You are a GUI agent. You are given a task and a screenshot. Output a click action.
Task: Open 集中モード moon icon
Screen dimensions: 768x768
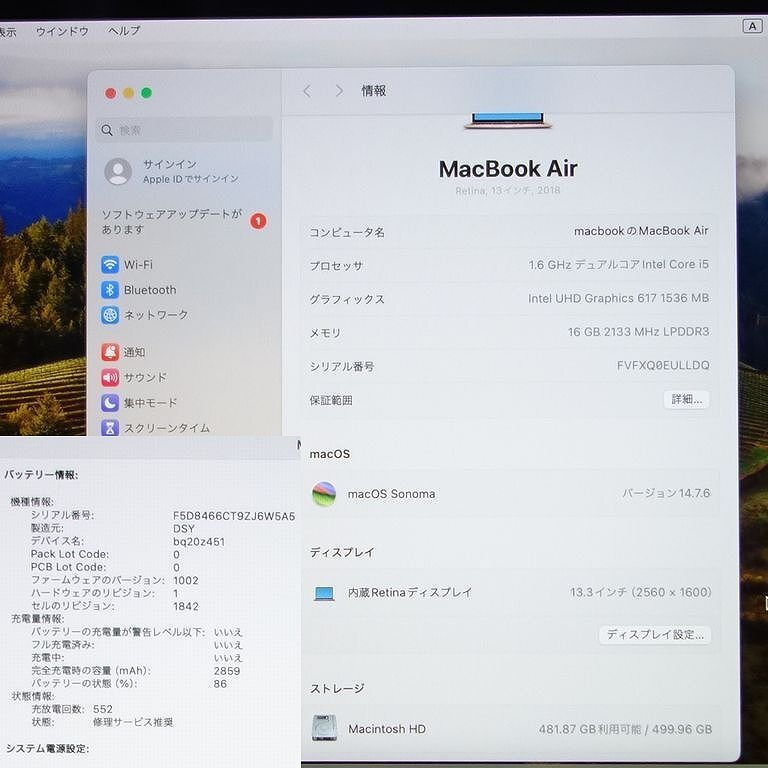click(x=110, y=403)
